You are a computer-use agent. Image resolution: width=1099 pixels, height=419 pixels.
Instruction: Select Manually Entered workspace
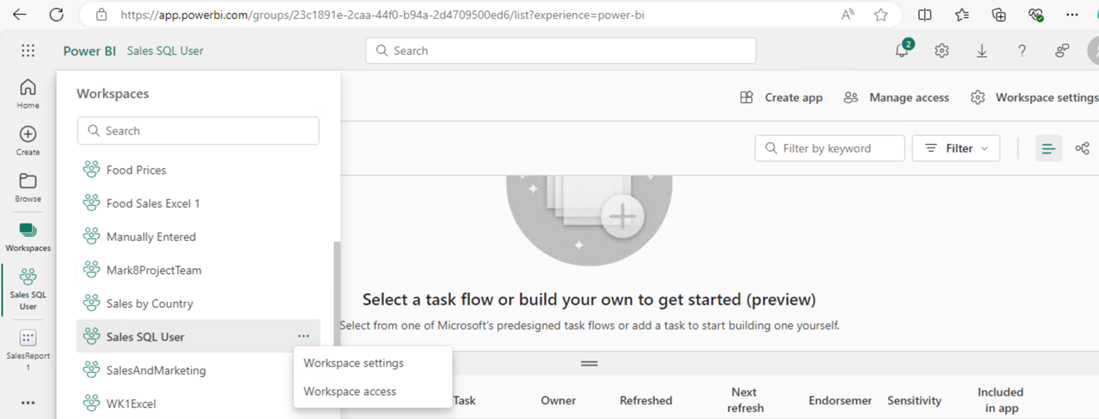198,237
